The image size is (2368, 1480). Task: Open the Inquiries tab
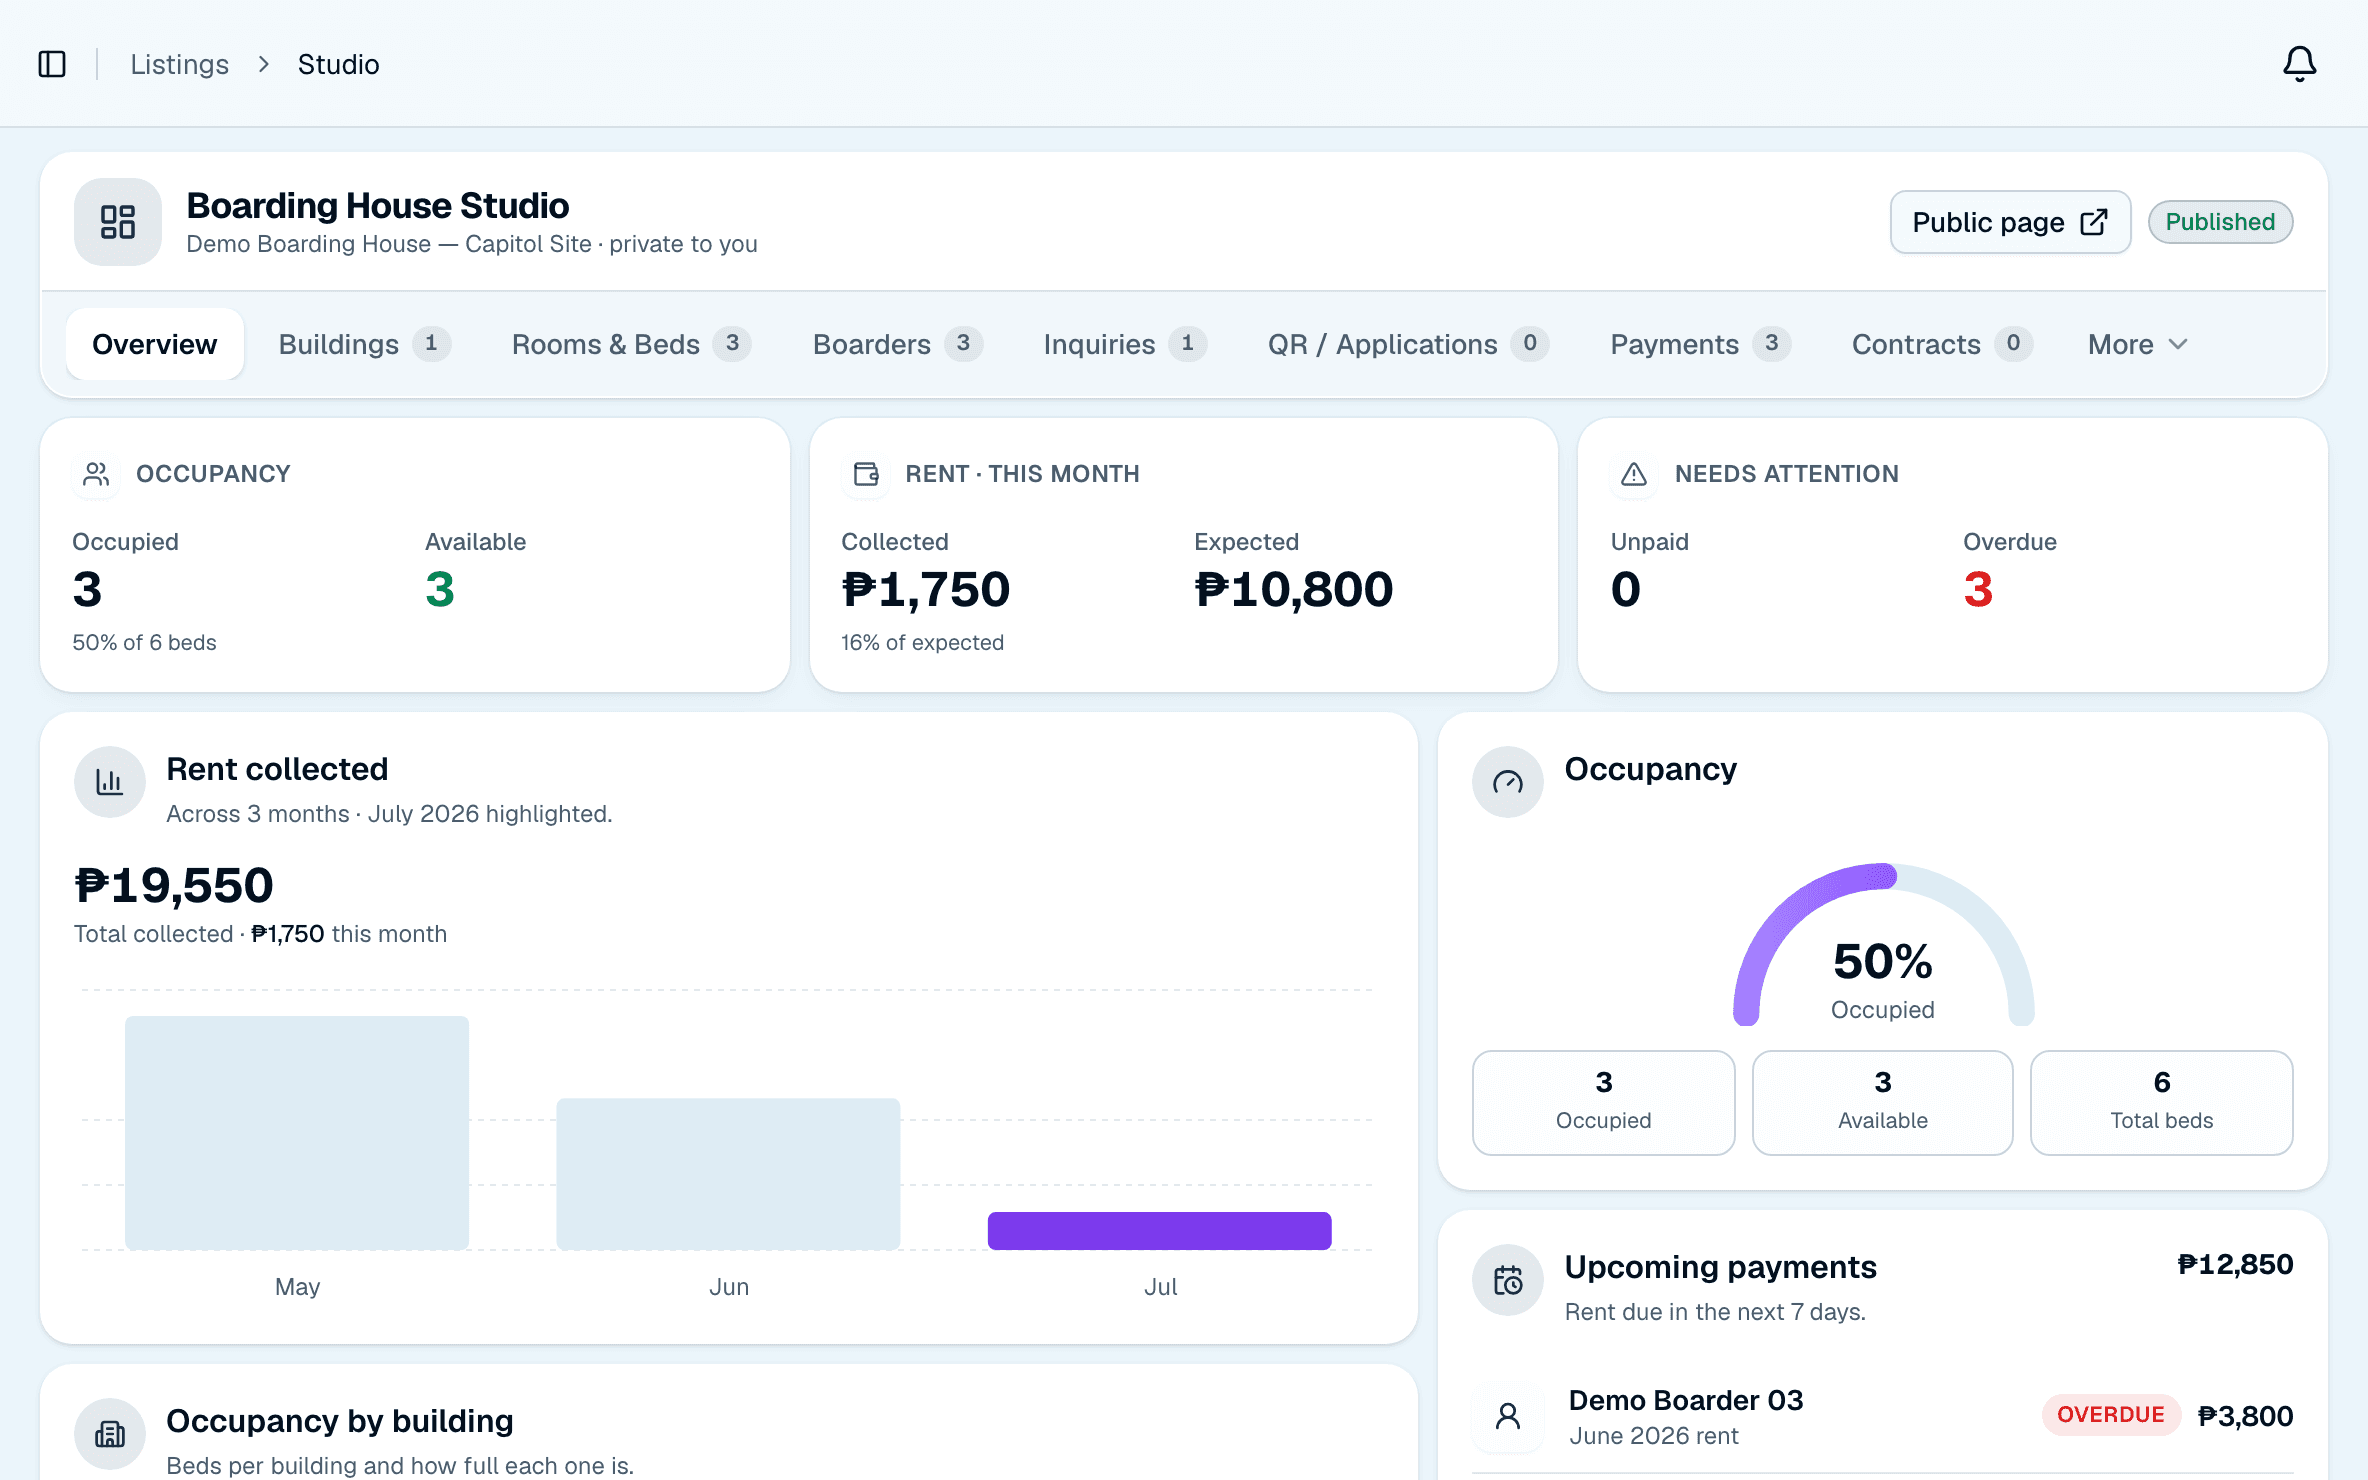pos(1125,344)
